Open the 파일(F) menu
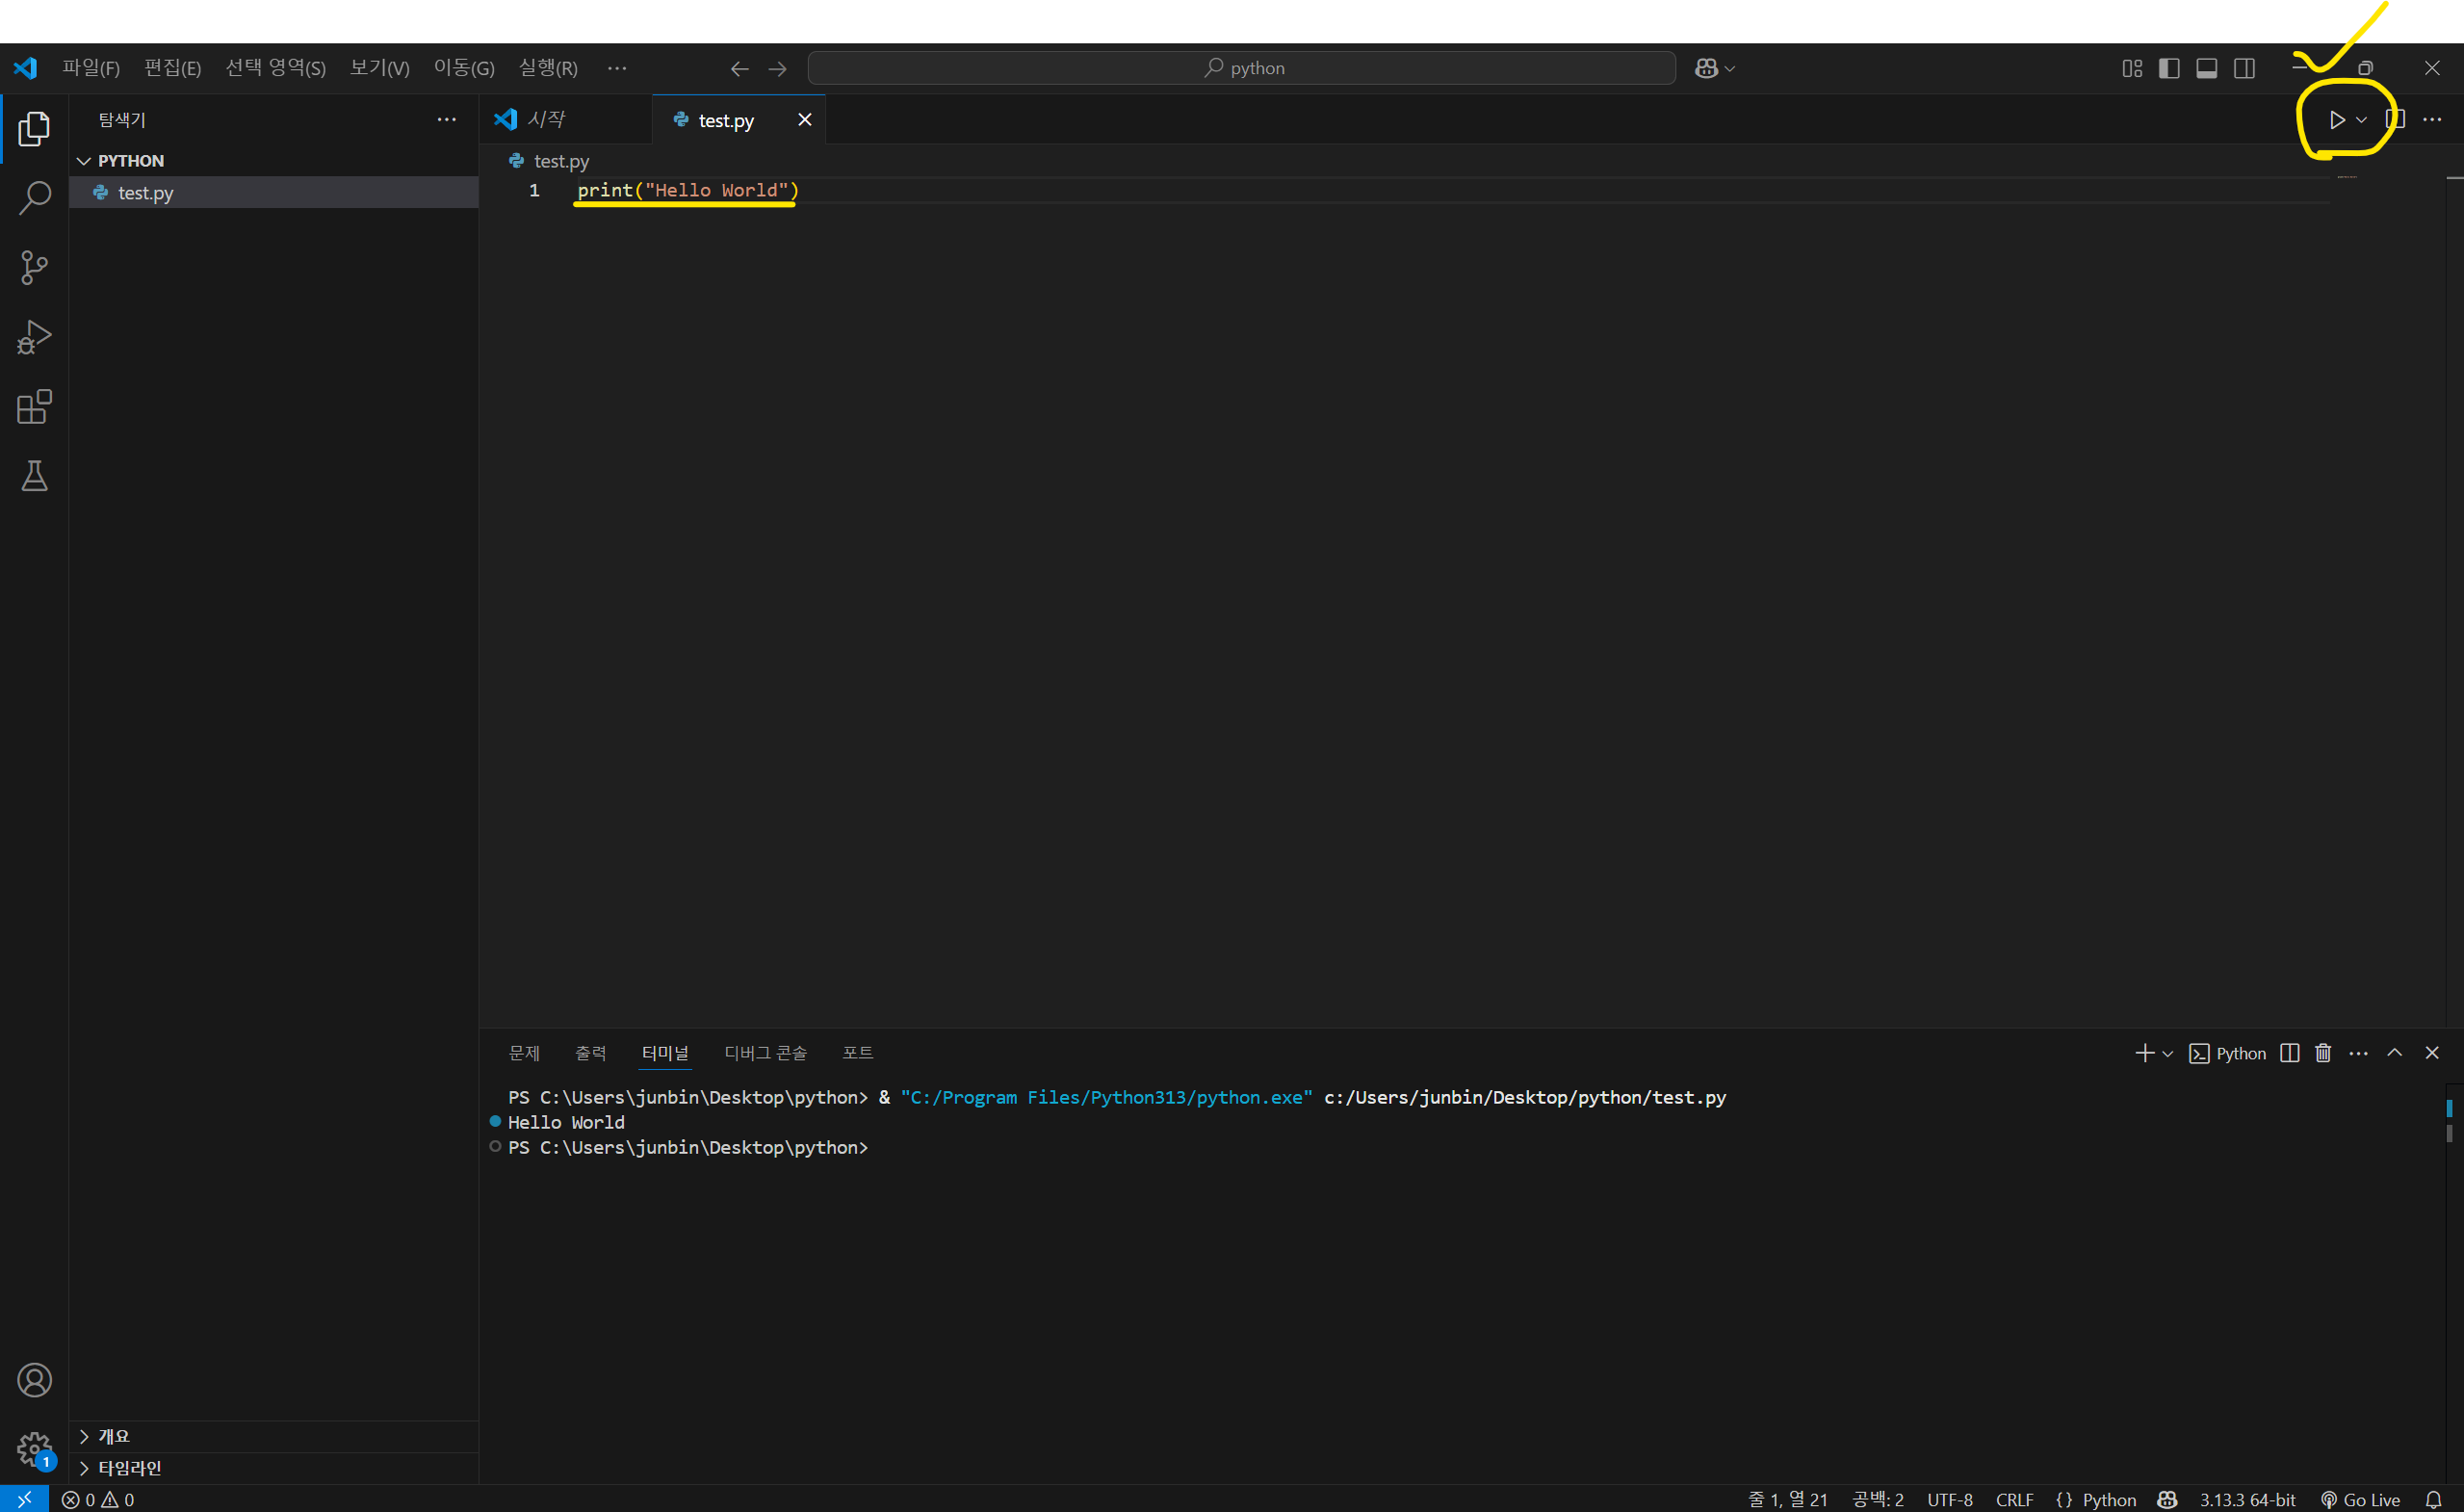2464x1512 pixels. pyautogui.click(x=91, y=68)
